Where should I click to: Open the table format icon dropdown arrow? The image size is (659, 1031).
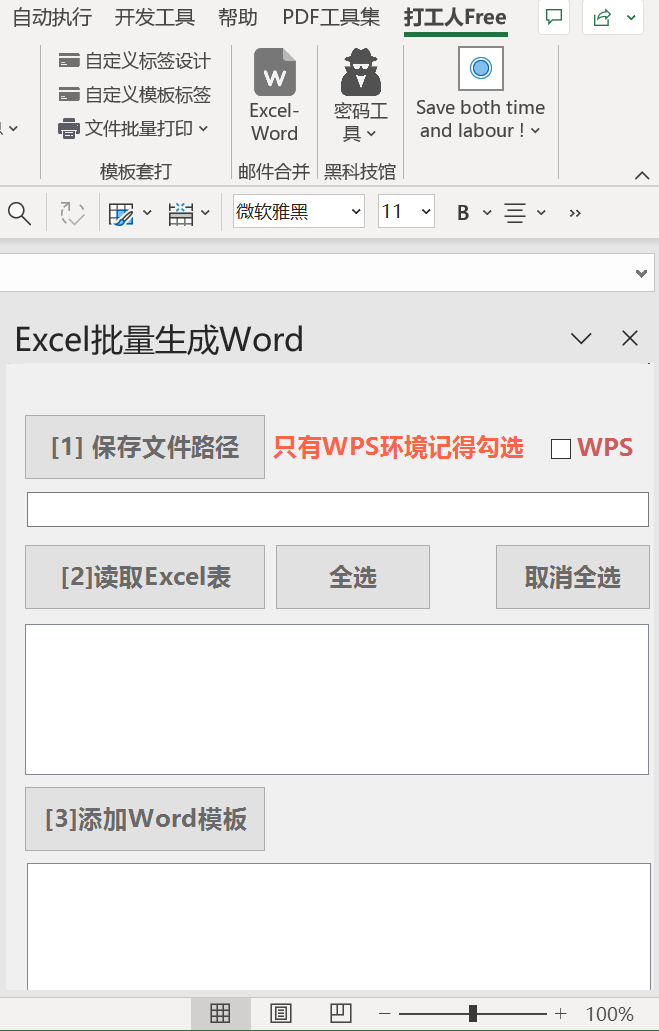pos(147,212)
